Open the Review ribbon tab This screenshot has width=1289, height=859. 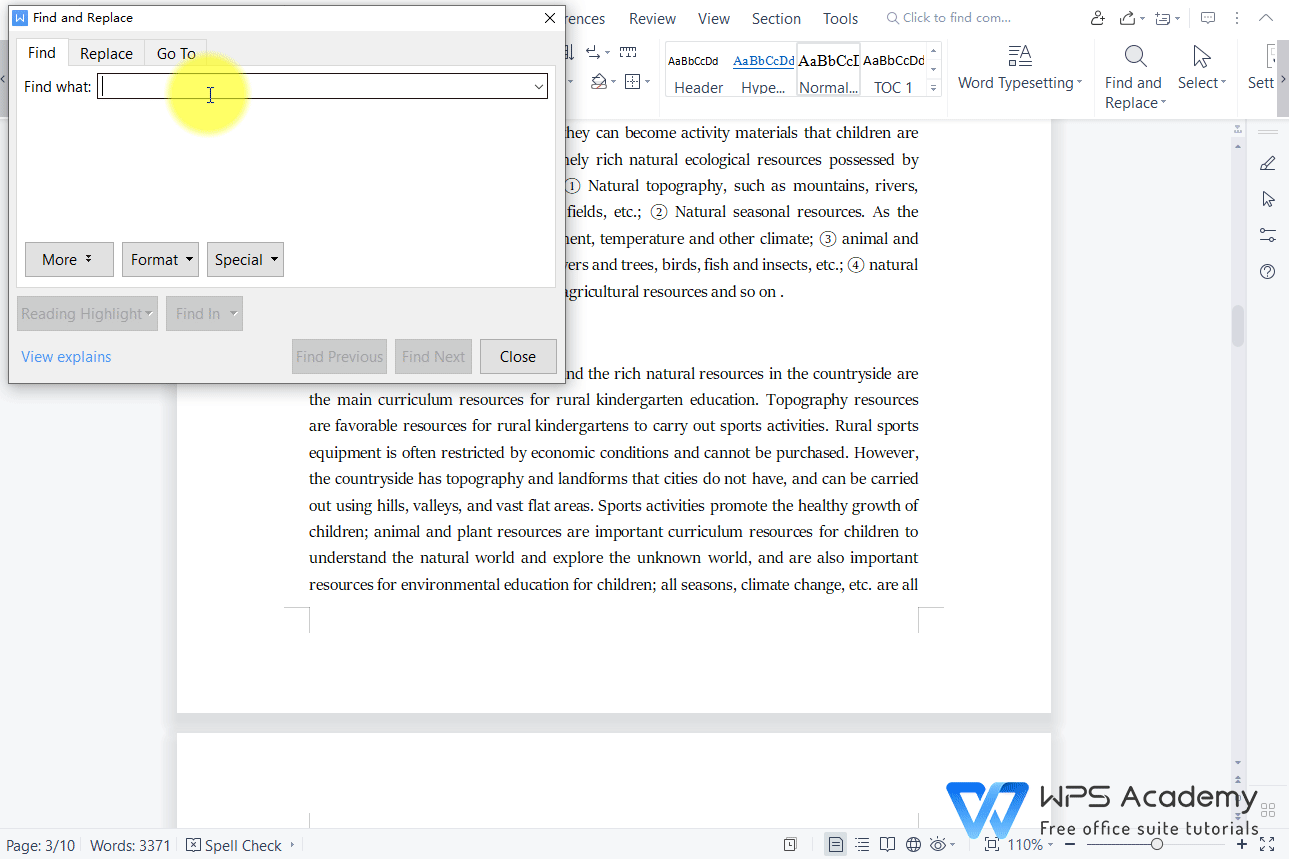tap(651, 18)
